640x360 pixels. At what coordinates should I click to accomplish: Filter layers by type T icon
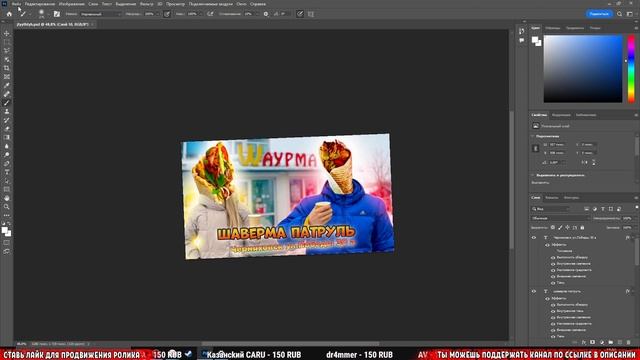(x=603, y=209)
